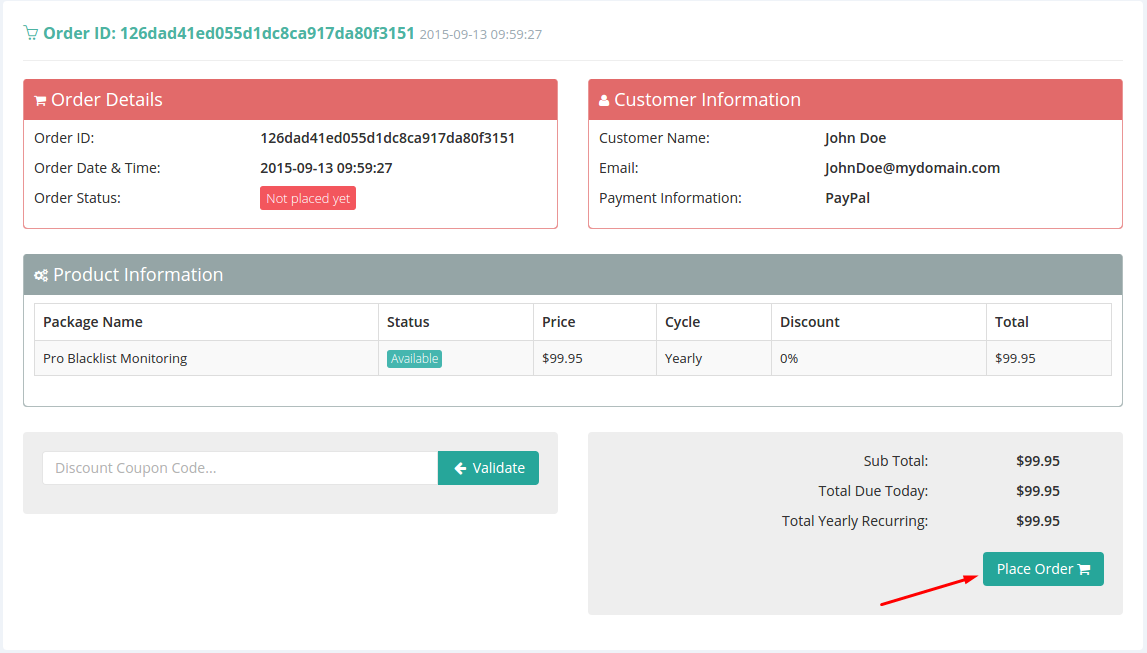
Task: Click the user icon in Customer Information header
Action: click(604, 100)
